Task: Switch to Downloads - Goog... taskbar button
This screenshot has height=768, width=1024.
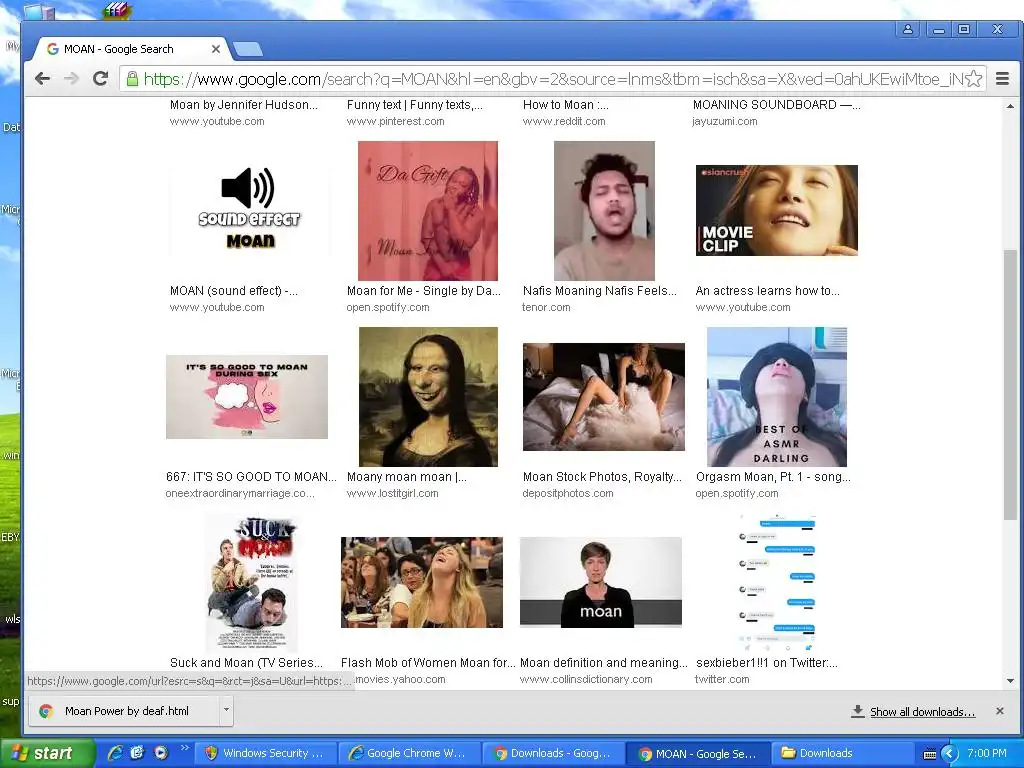Action: (x=552, y=753)
